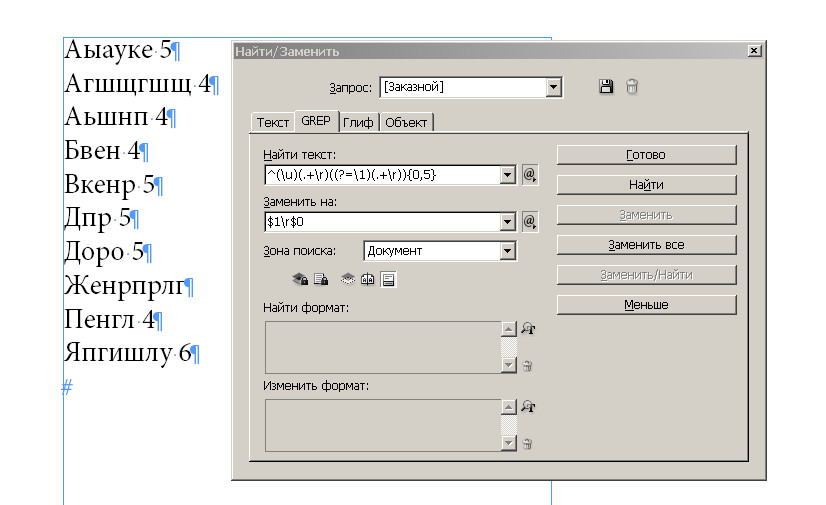Save the current query with the floppy disk icon
Viewport: 826px width, 505px height.
click(606, 86)
